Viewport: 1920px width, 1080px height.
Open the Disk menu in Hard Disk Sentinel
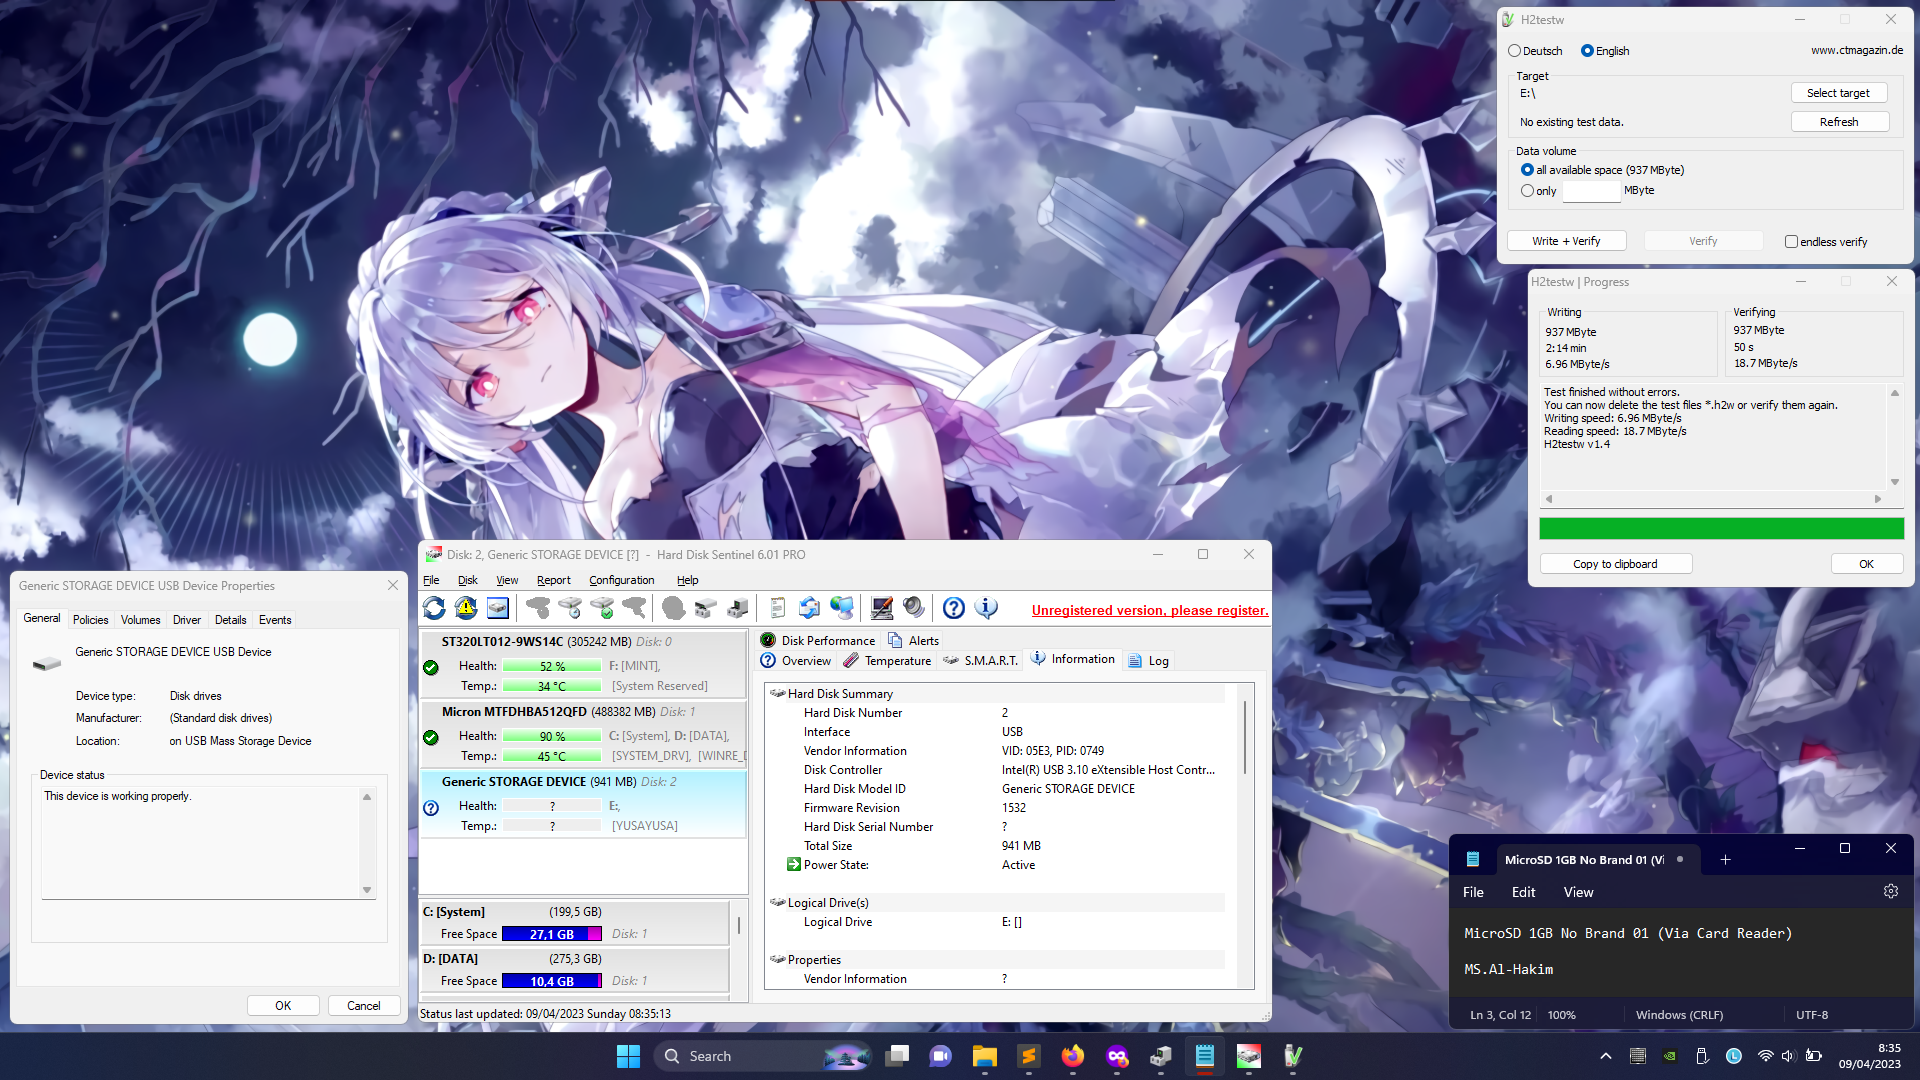(467, 580)
